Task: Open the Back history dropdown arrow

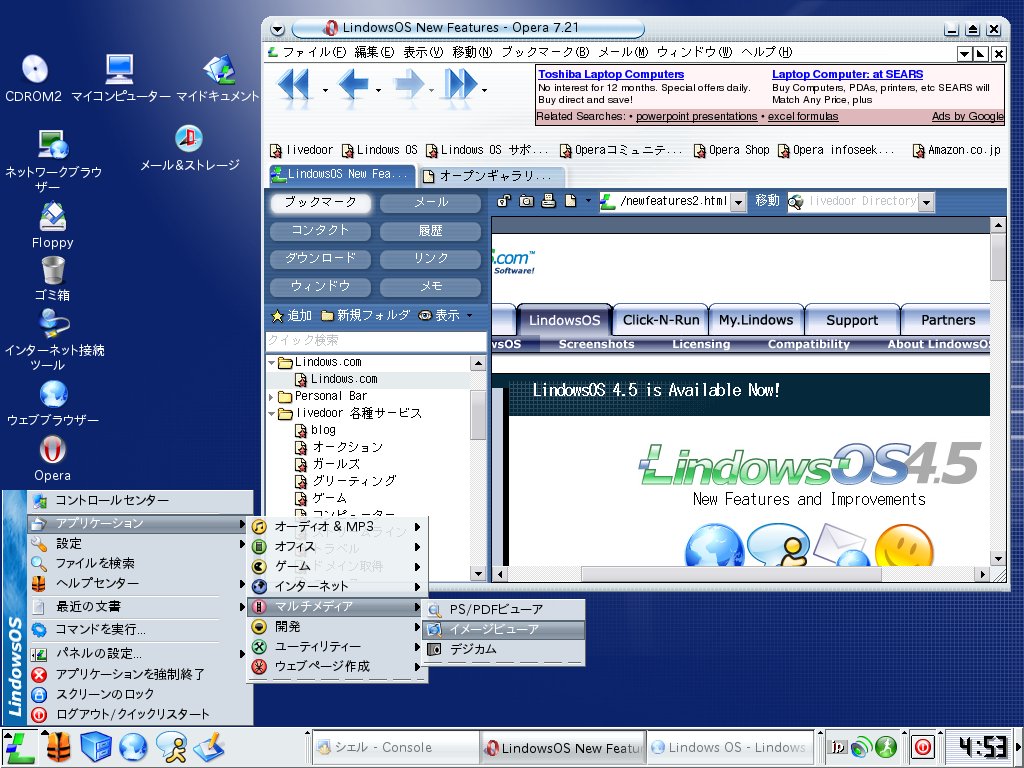Action: (378, 90)
